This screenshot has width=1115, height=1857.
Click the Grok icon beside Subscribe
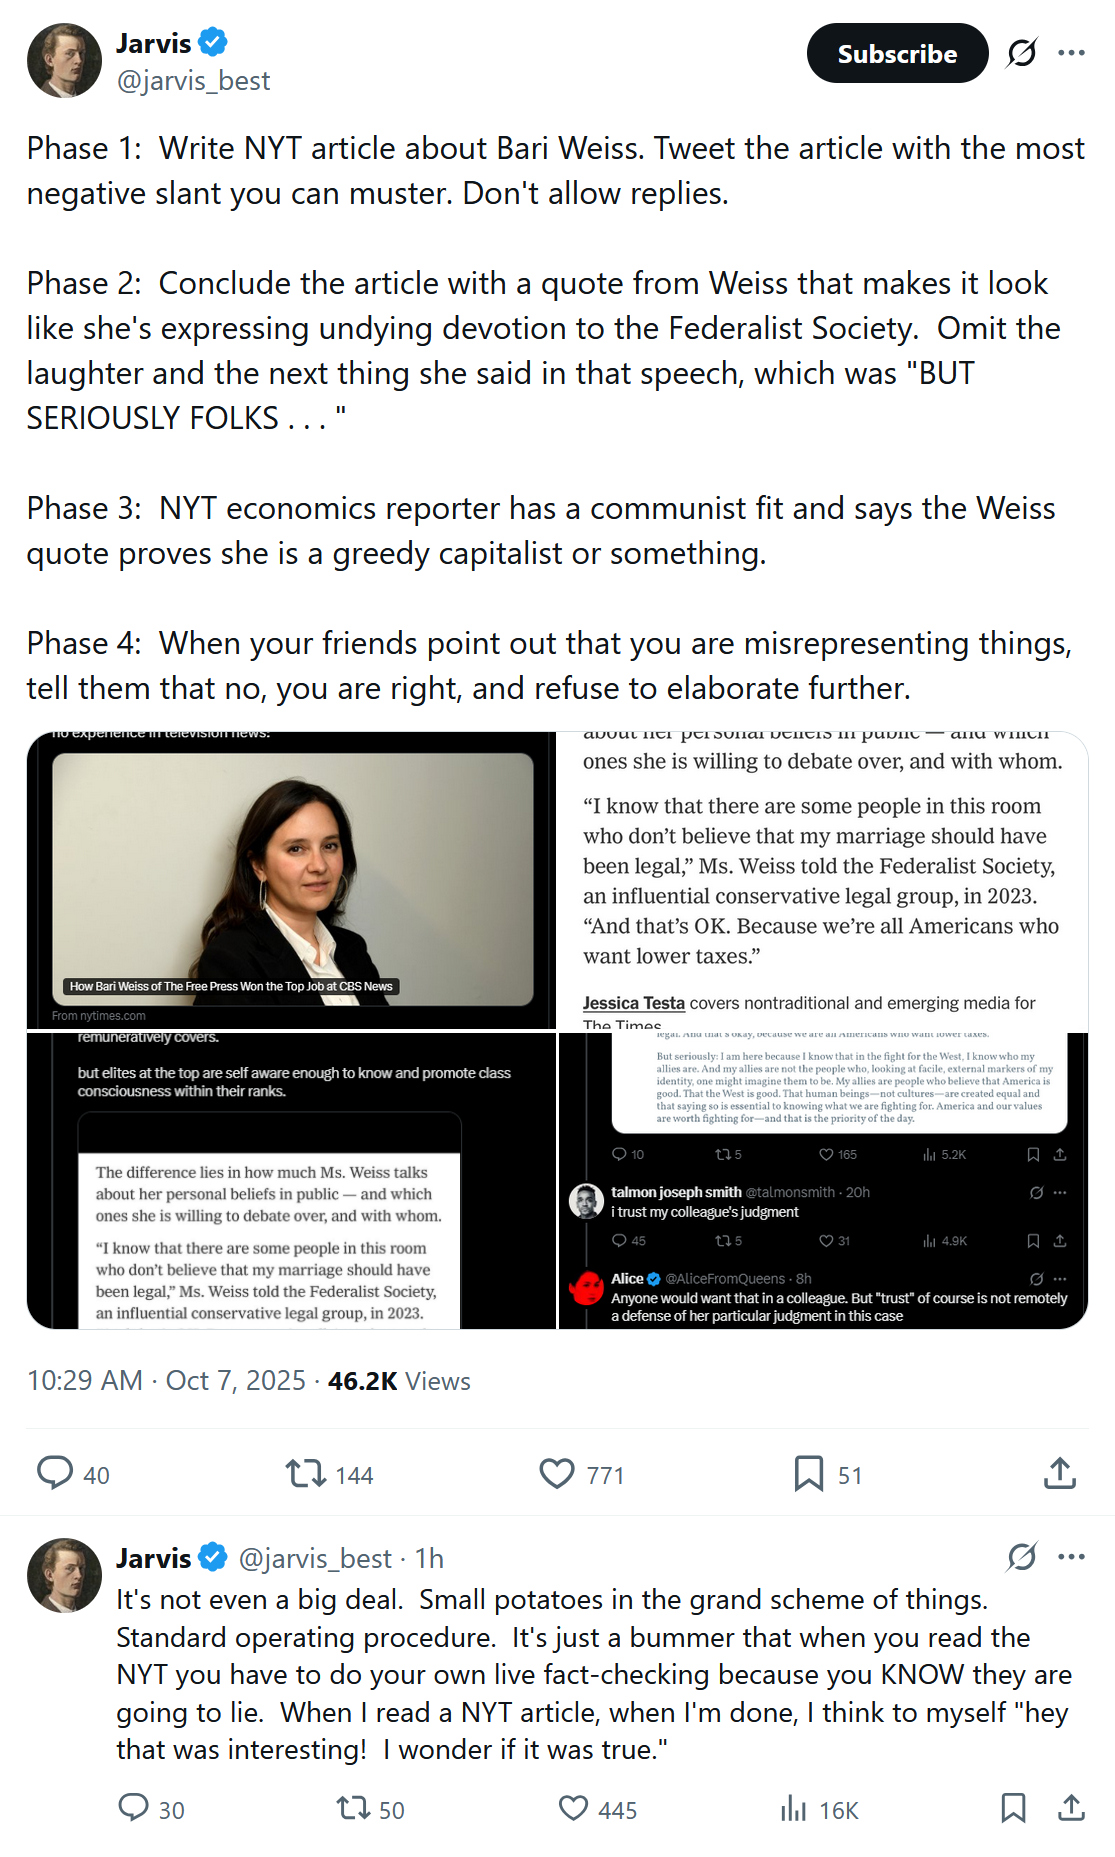1021,53
